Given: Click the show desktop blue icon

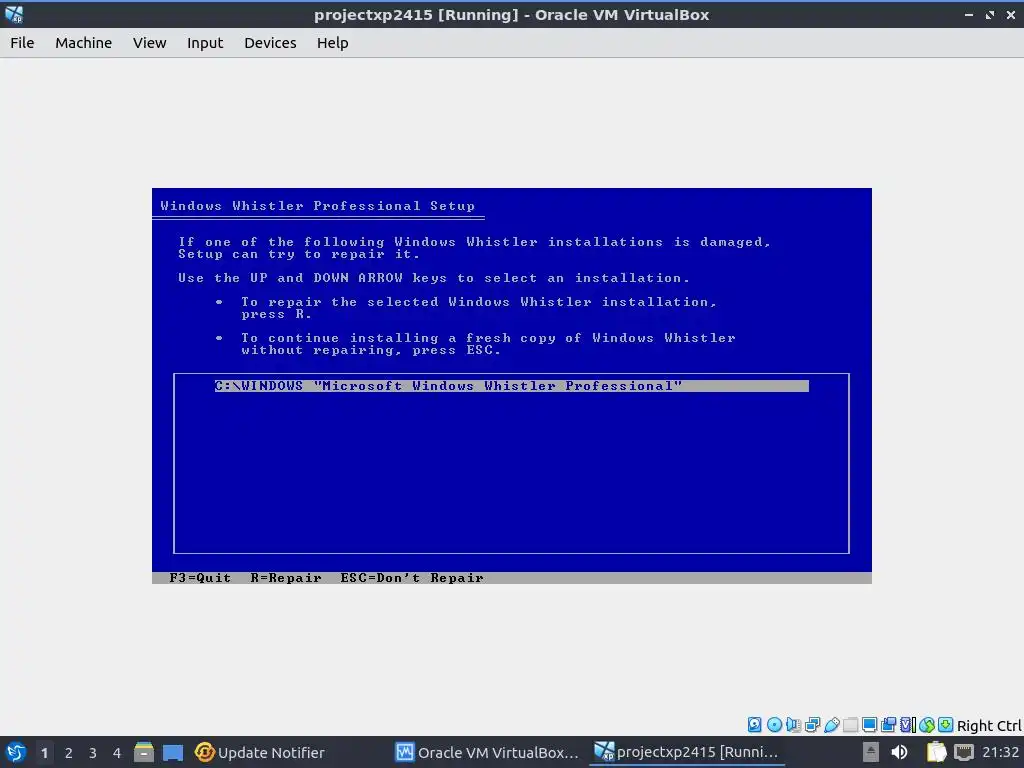Looking at the screenshot, I should tap(172, 752).
